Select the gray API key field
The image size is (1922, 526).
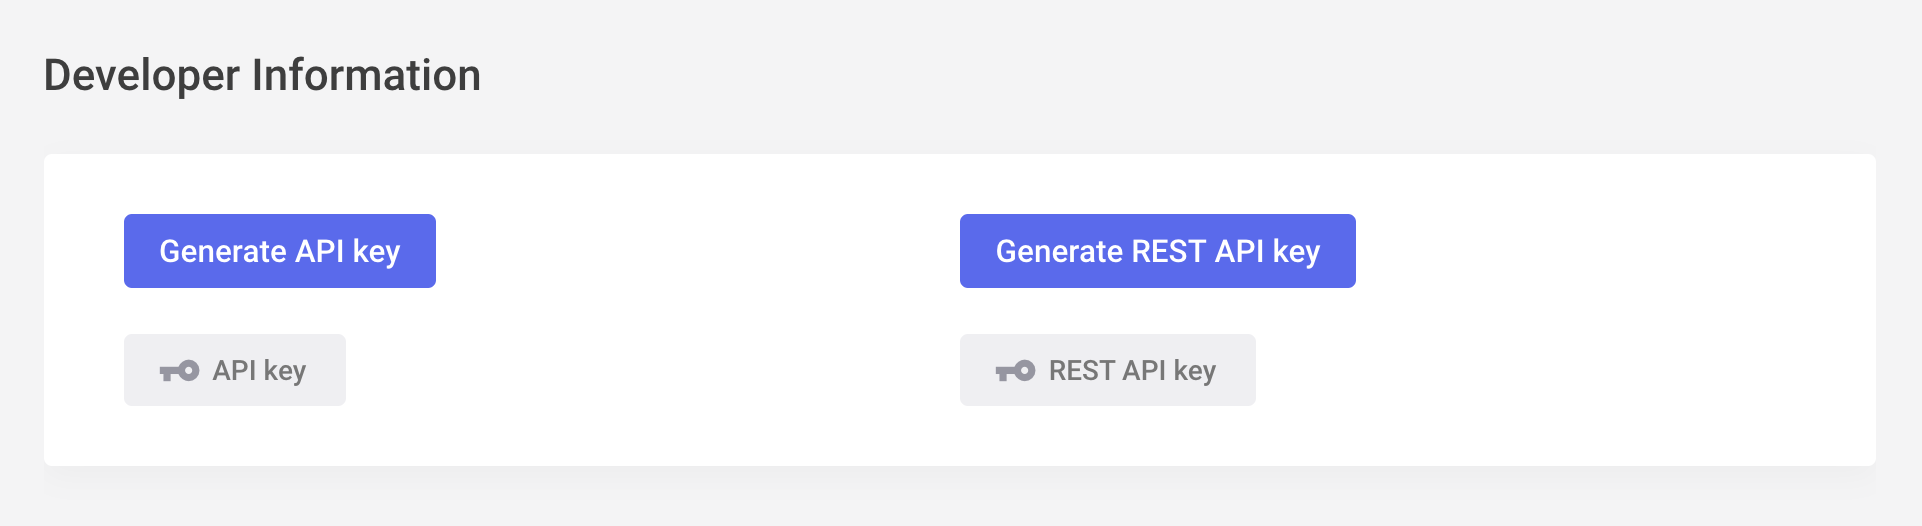(235, 370)
